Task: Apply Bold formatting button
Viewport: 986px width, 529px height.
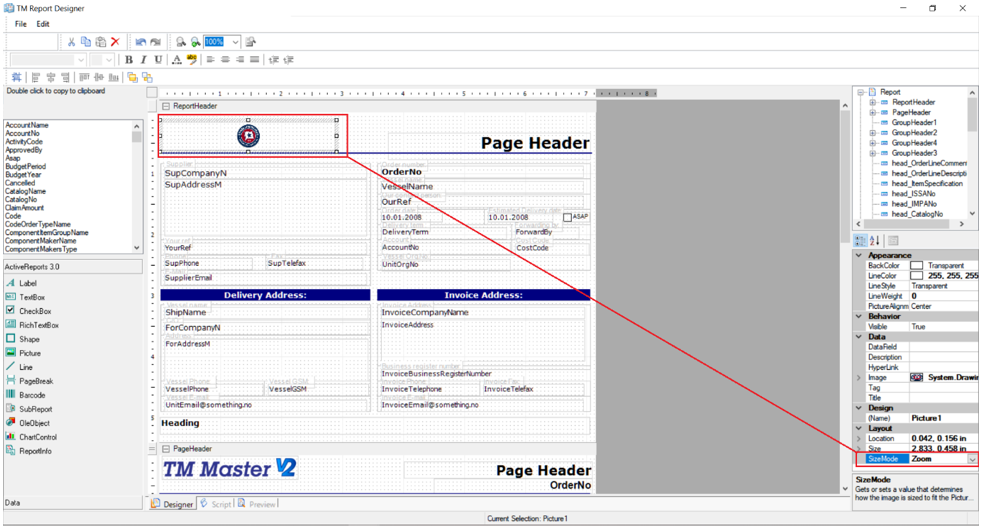Action: (128, 60)
